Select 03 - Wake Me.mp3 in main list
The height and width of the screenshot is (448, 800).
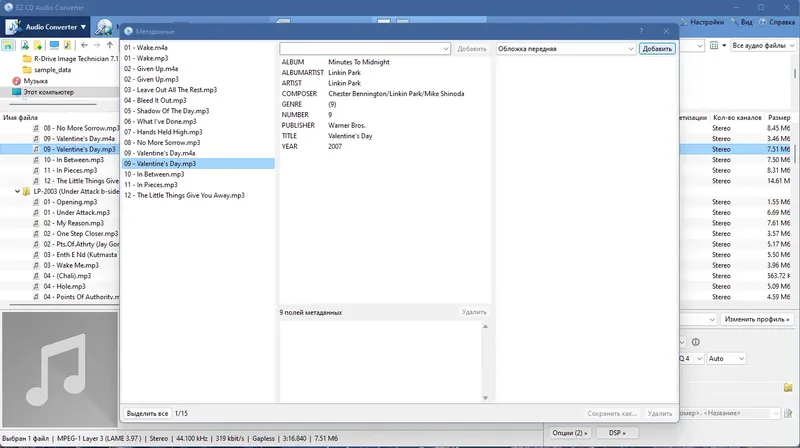pyautogui.click(x=71, y=265)
